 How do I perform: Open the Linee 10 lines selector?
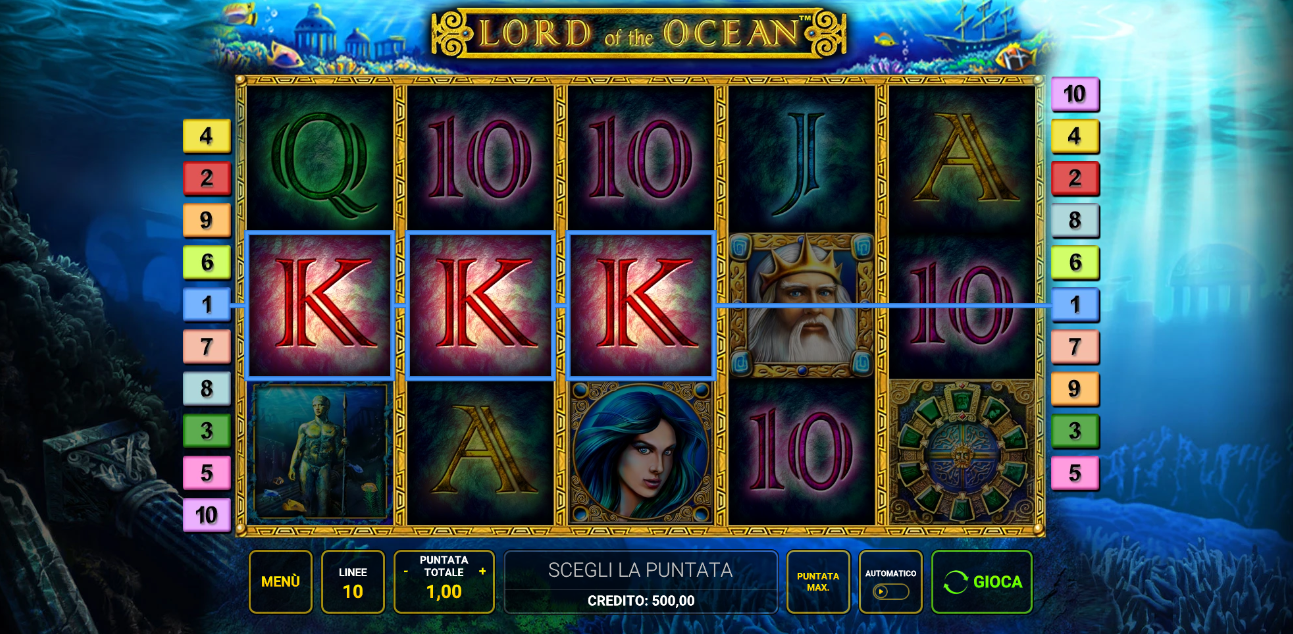tap(353, 581)
